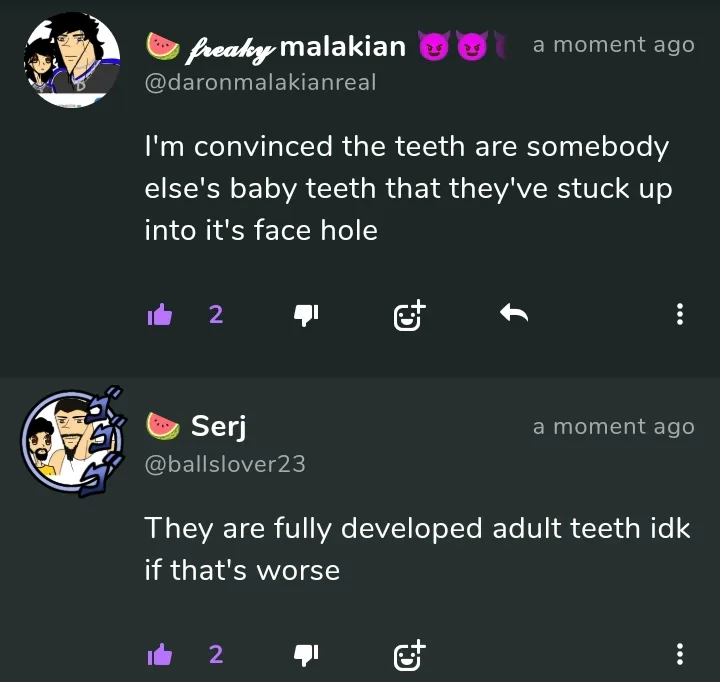Dislike Serj's comment
720x682 pixels.
pos(305,655)
